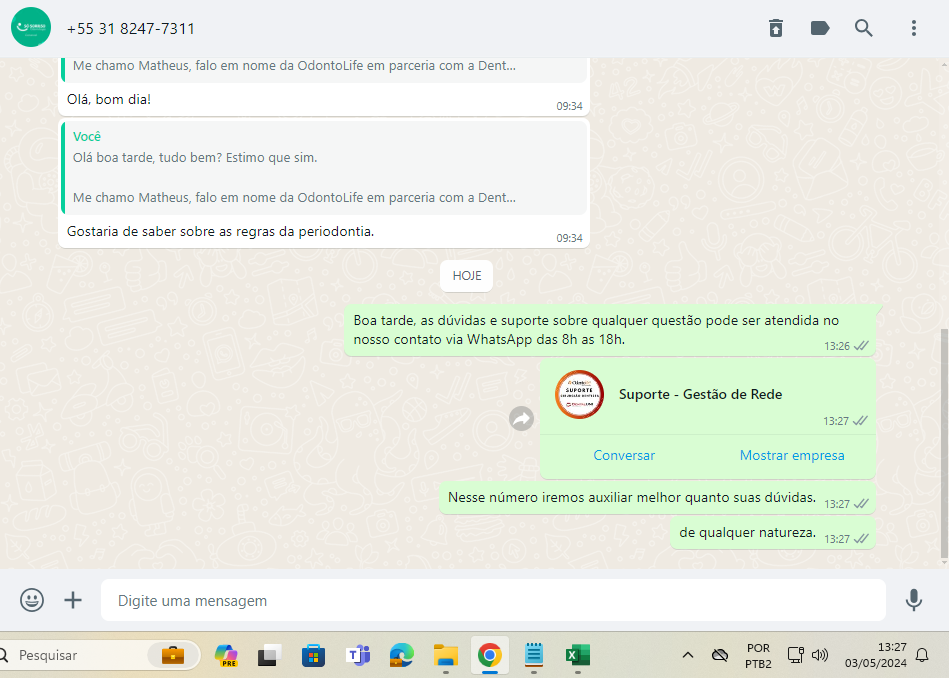
Task: Click the trash archive icon in header
Action: tap(776, 28)
